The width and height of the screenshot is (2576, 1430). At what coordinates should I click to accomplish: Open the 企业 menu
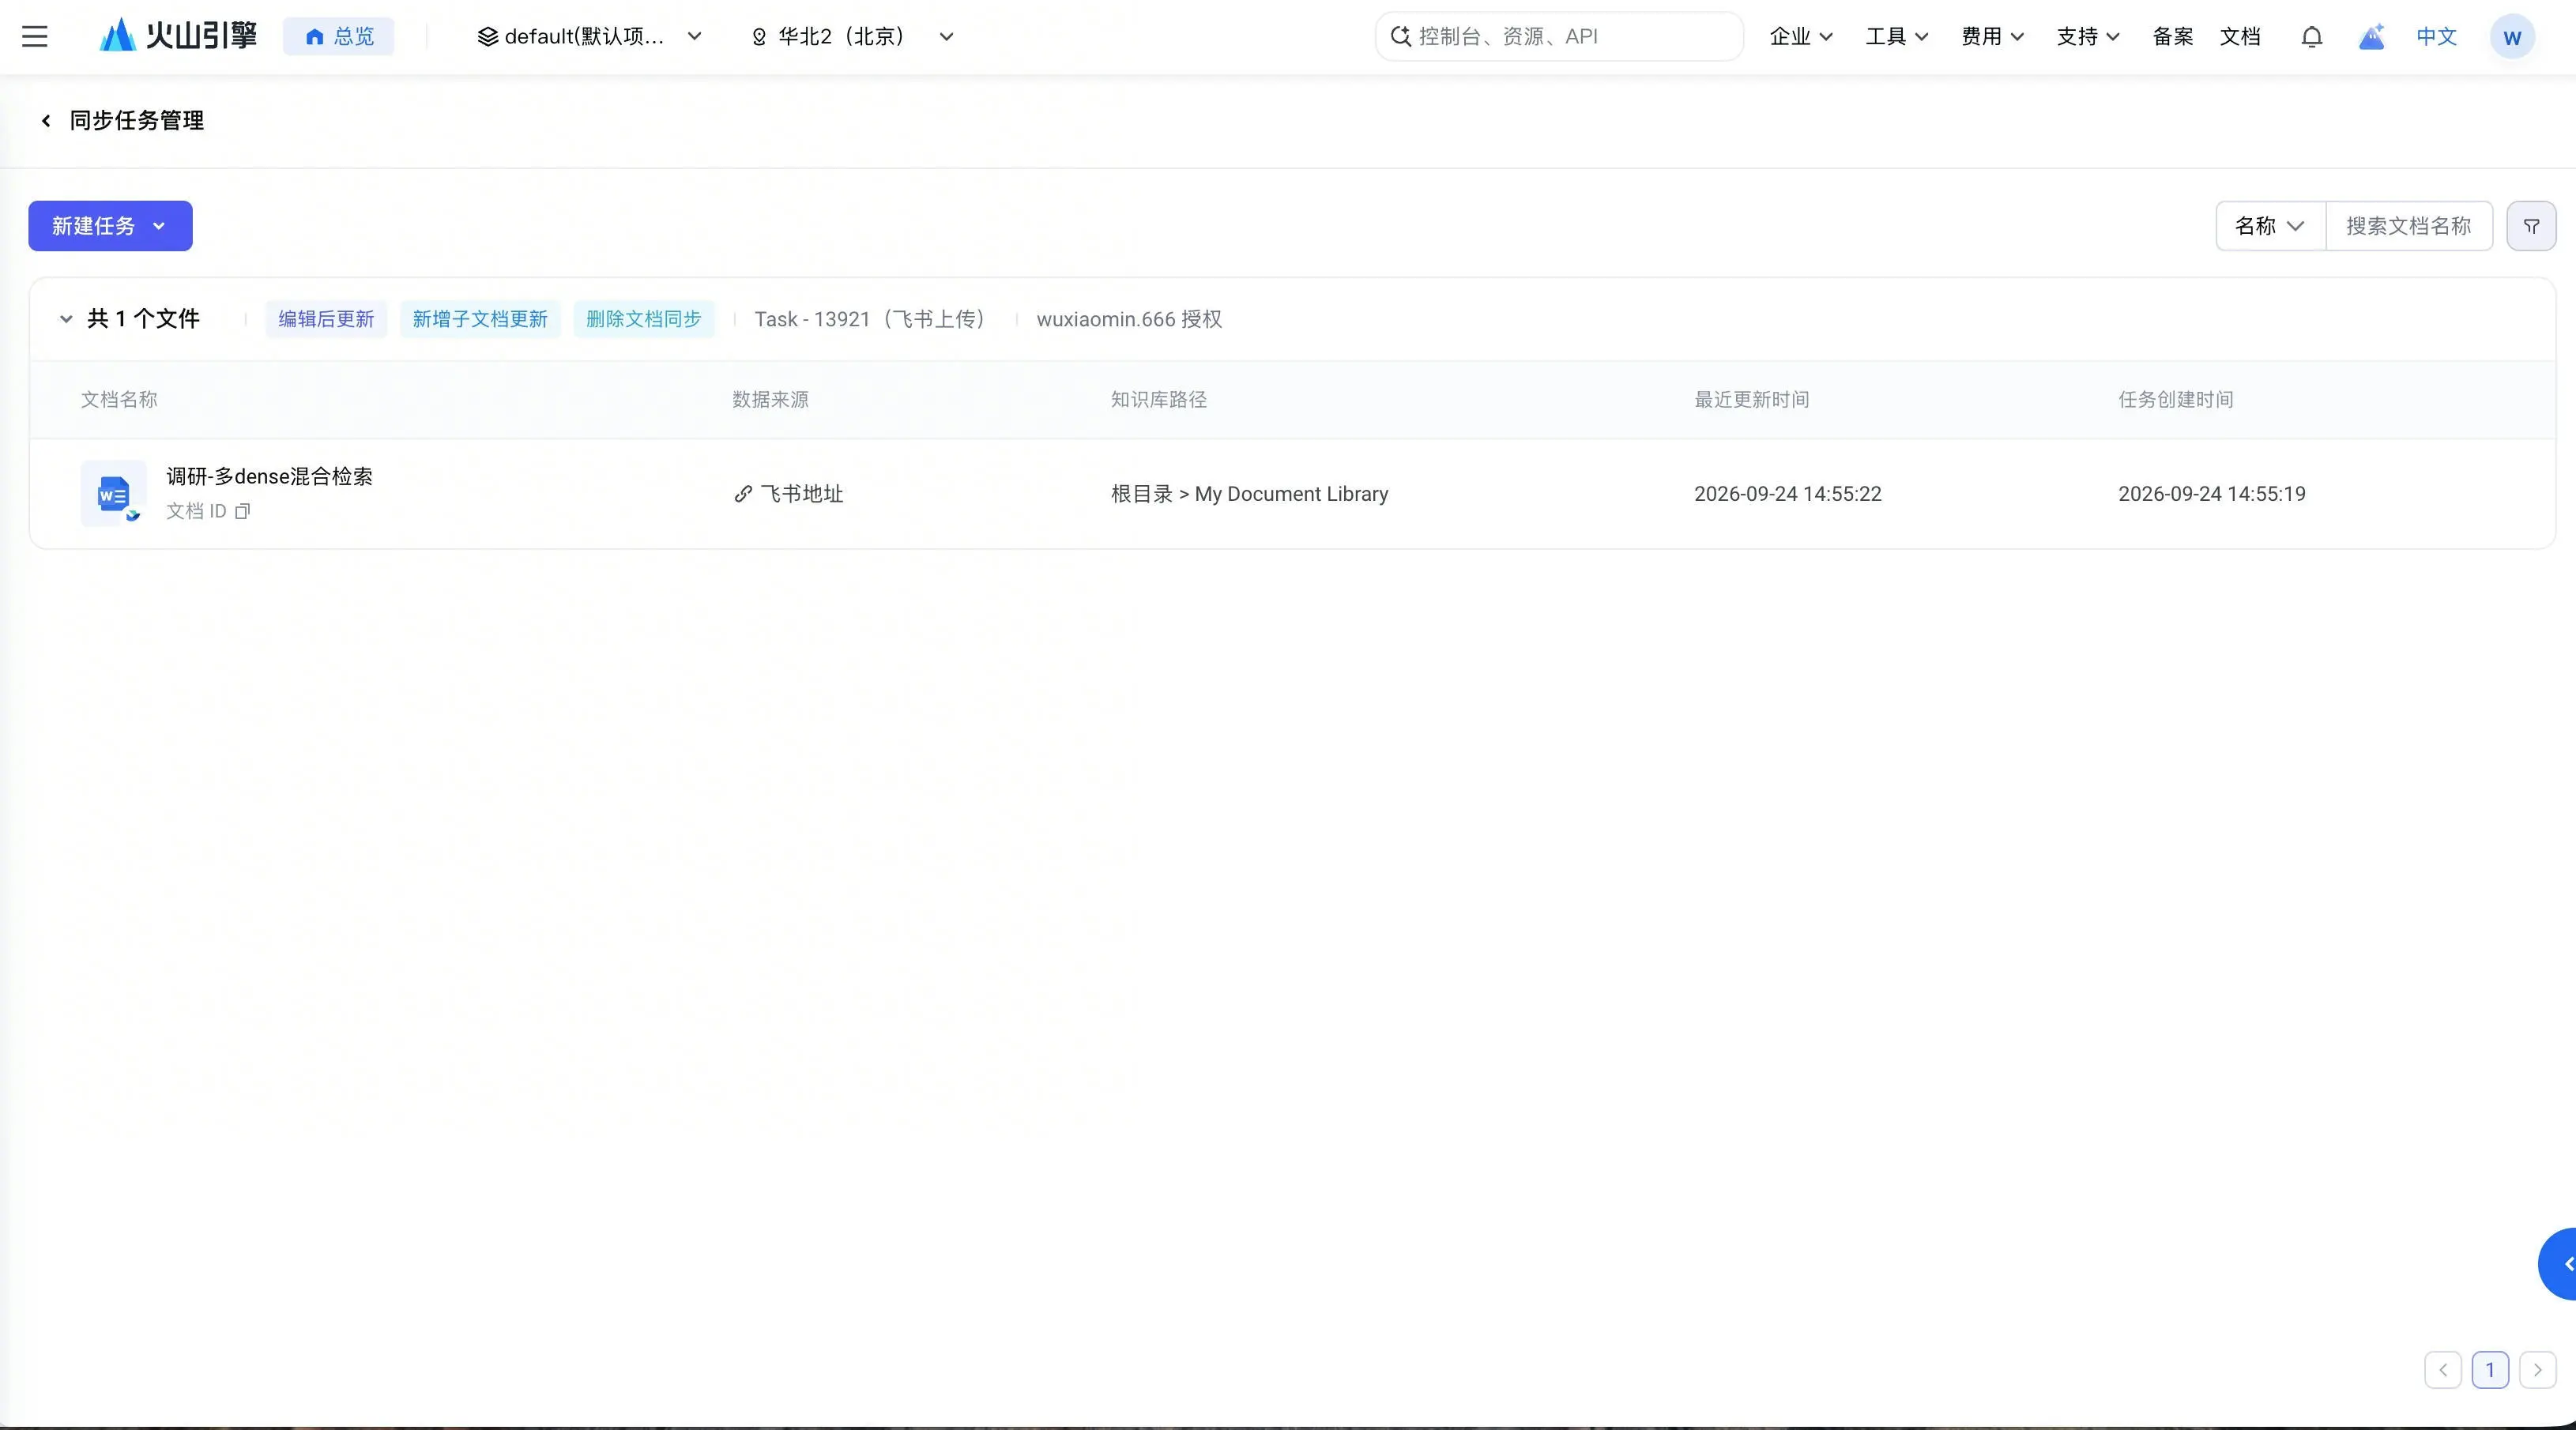click(x=1801, y=37)
